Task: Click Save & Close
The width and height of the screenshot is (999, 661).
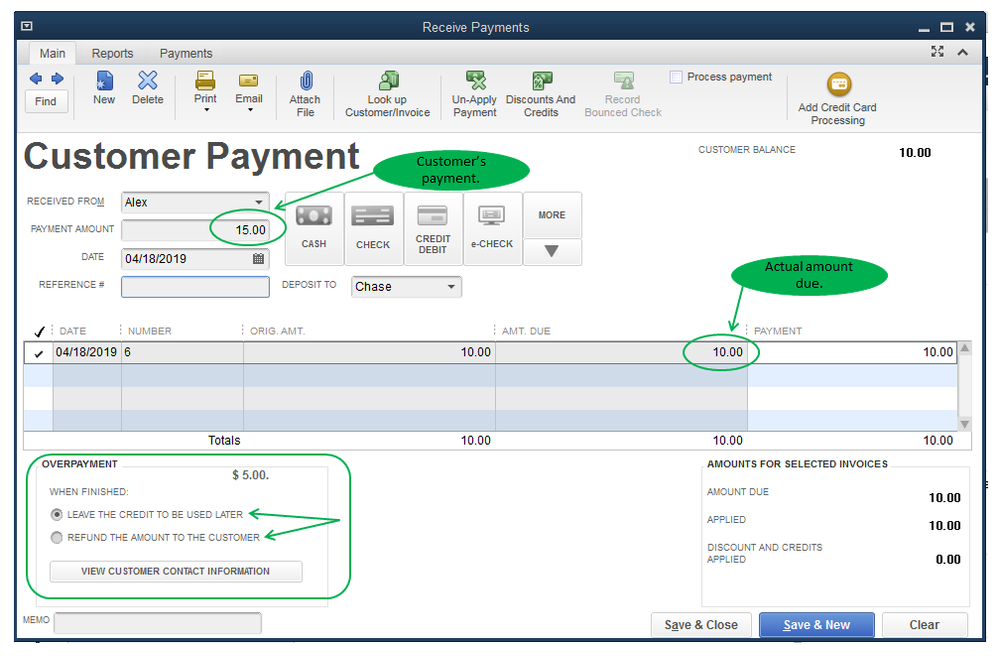Action: 701,625
